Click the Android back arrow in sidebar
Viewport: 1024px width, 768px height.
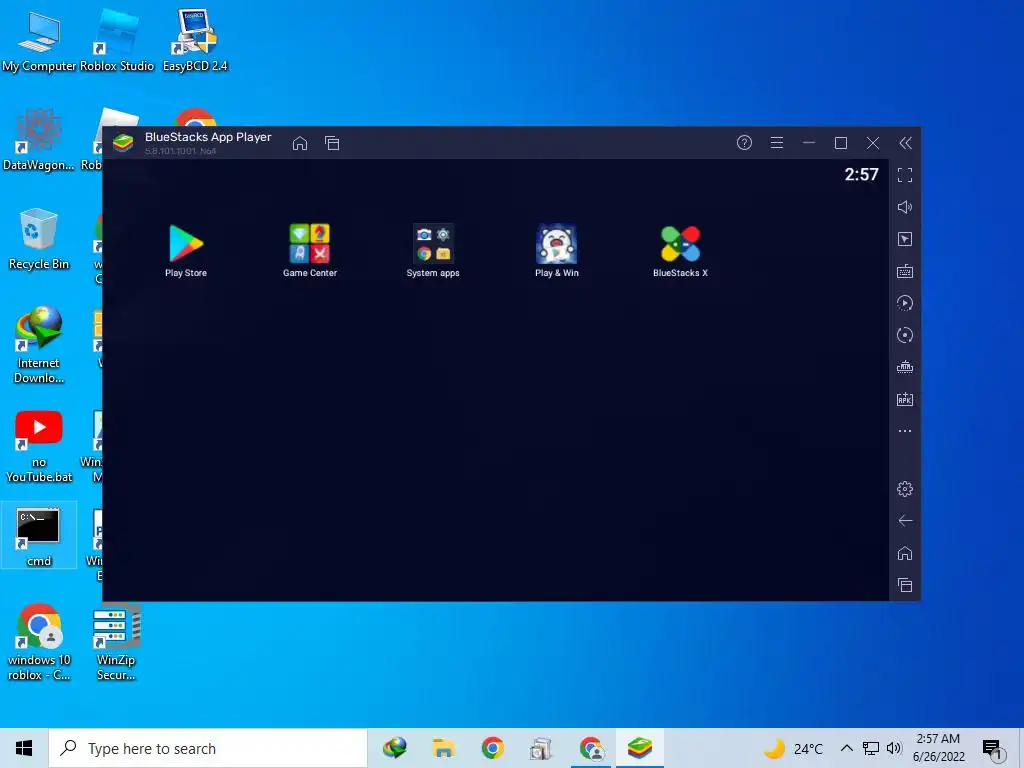point(904,520)
